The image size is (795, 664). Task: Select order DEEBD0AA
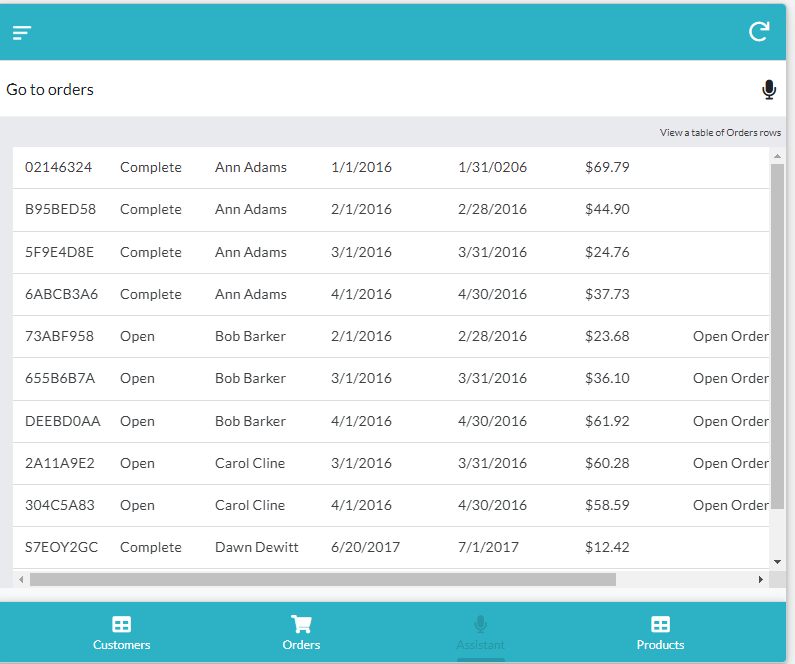click(x=63, y=421)
